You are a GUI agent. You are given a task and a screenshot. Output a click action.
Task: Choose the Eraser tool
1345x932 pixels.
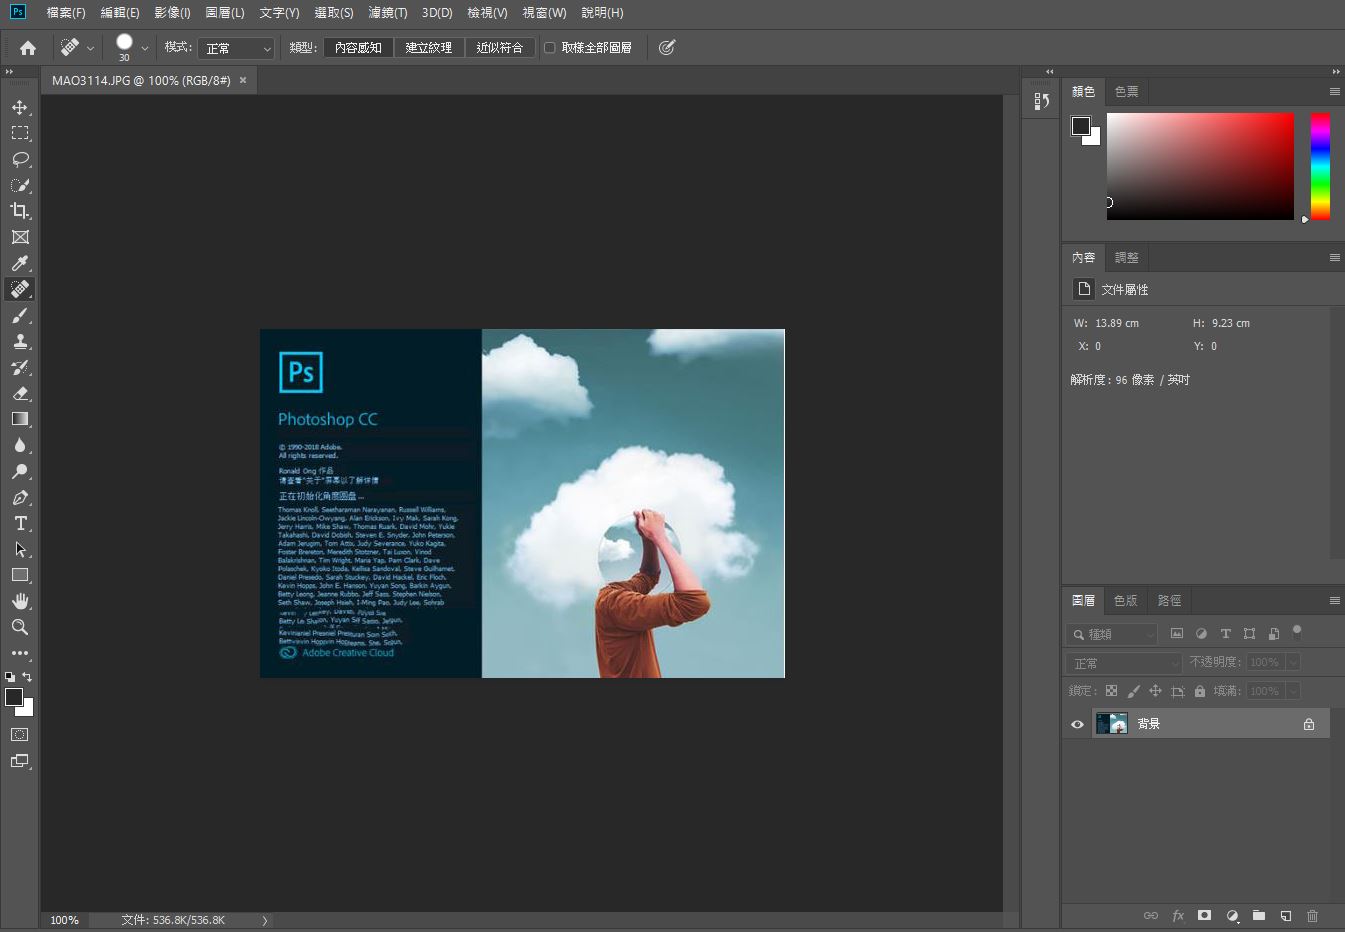[20, 393]
